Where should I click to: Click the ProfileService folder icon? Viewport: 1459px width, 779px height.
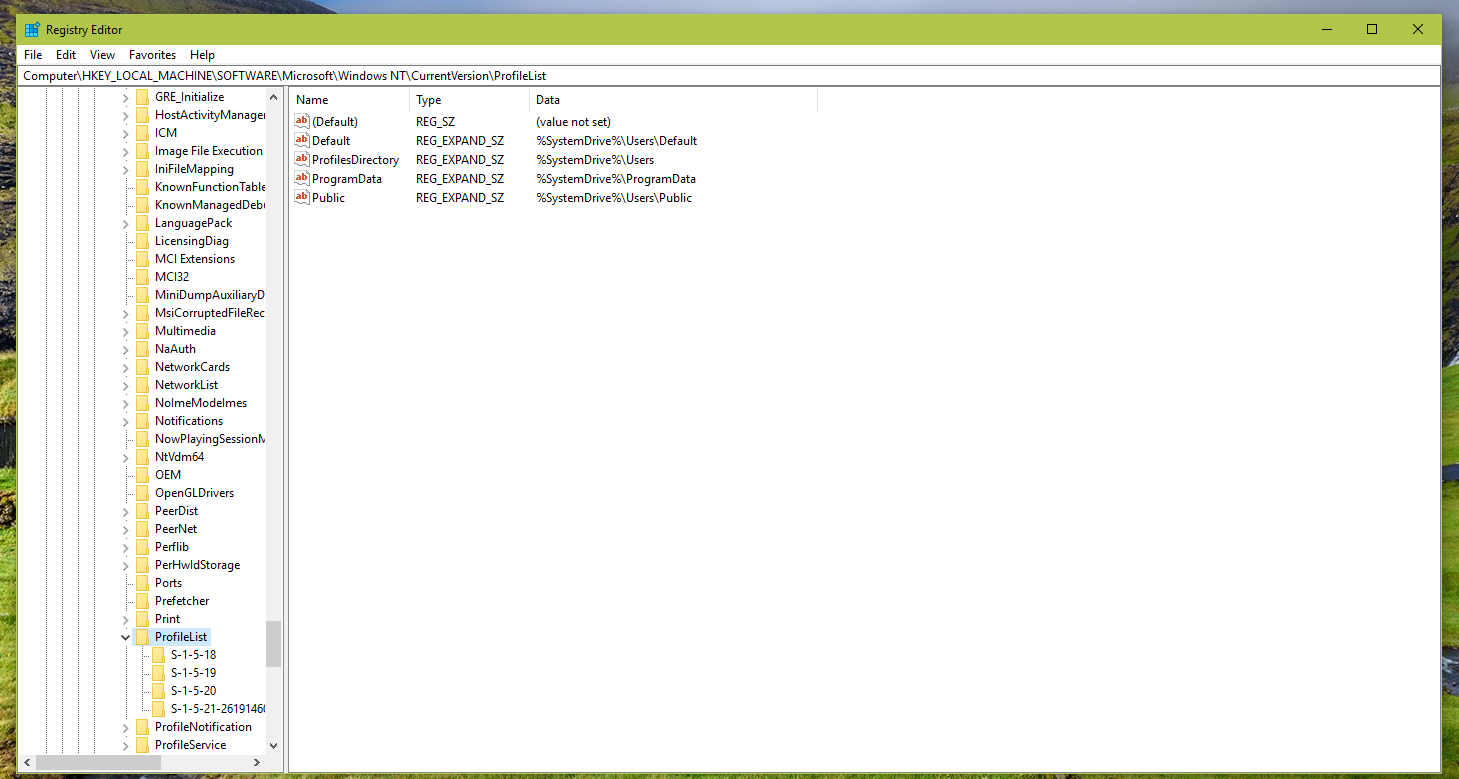pos(142,745)
